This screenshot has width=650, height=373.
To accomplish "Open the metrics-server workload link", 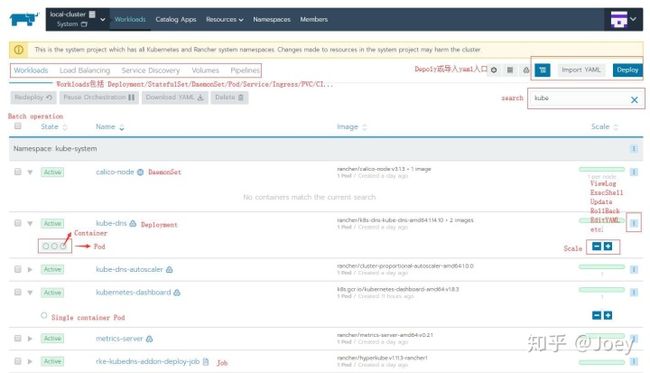I will pos(119,339).
